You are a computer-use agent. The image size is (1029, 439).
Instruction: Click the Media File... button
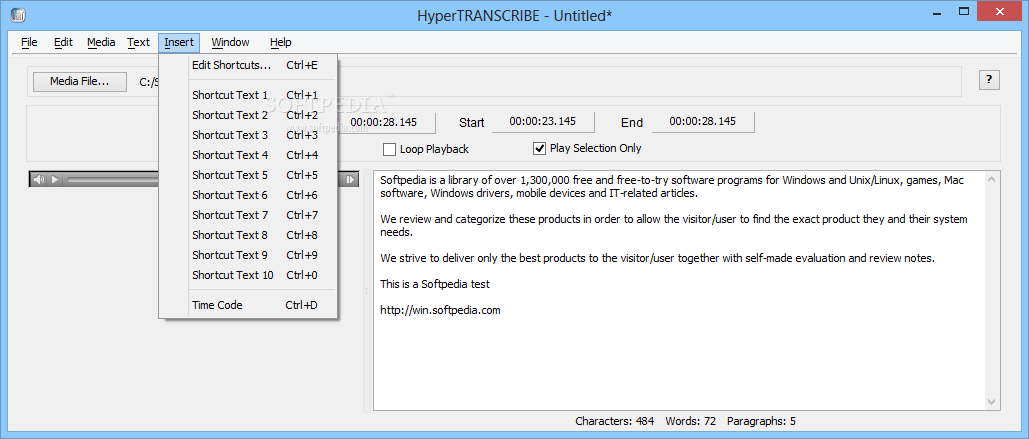(80, 82)
